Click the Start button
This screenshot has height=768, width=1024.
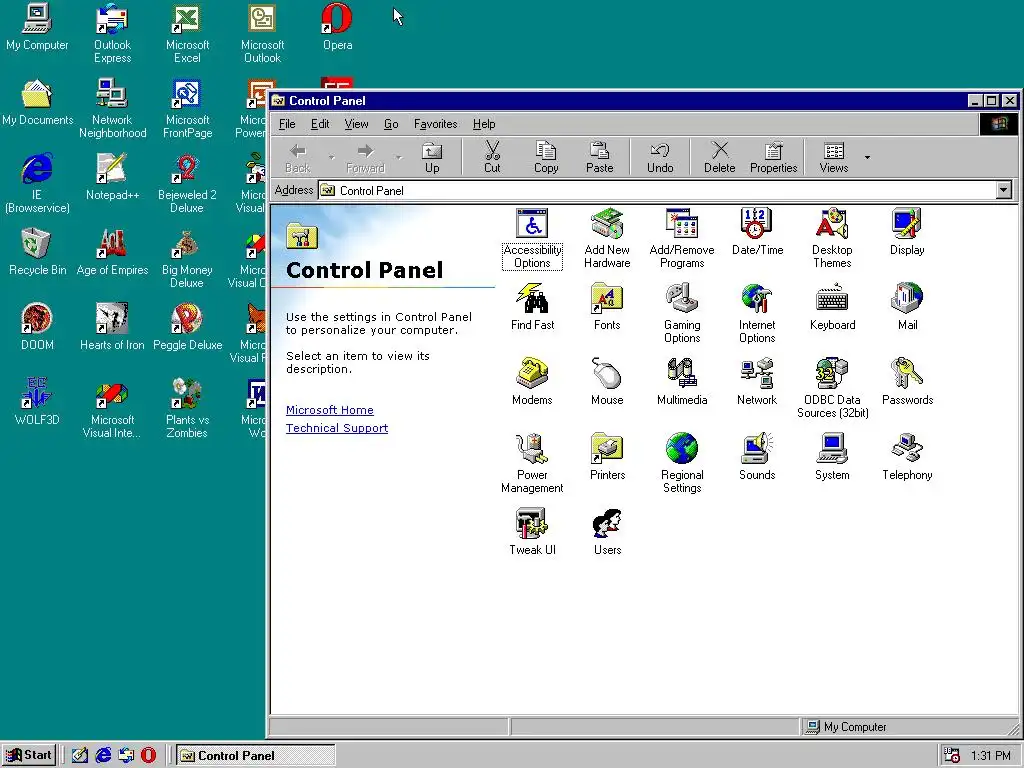tap(29, 755)
